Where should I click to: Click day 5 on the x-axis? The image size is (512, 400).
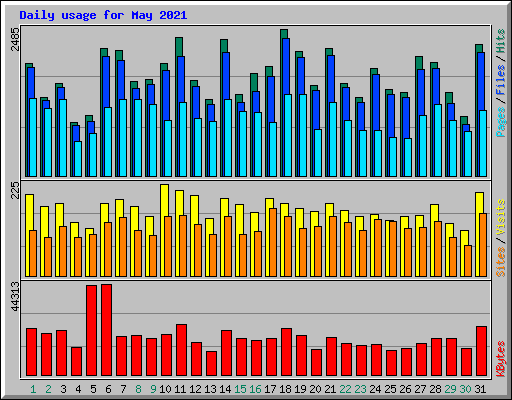tap(93, 389)
